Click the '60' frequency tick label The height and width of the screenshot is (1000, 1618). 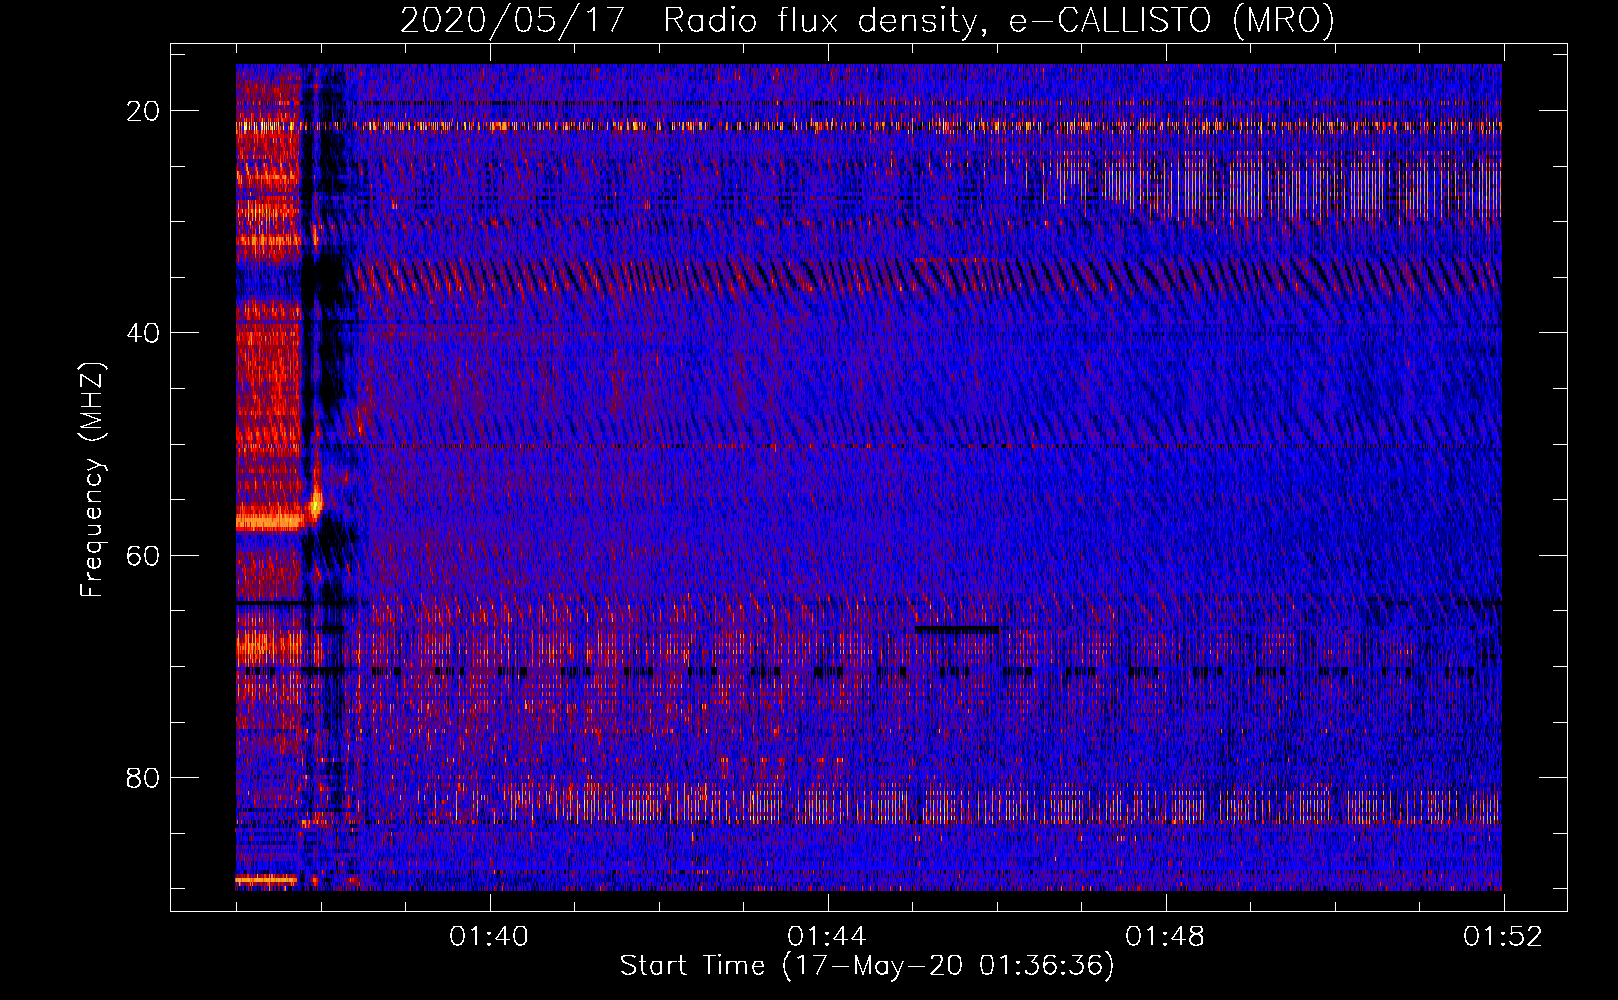pyautogui.click(x=142, y=554)
